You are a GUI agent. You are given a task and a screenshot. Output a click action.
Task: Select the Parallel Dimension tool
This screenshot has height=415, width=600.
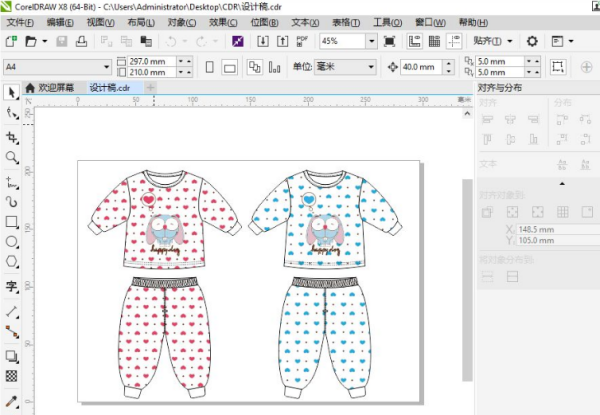click(12, 312)
